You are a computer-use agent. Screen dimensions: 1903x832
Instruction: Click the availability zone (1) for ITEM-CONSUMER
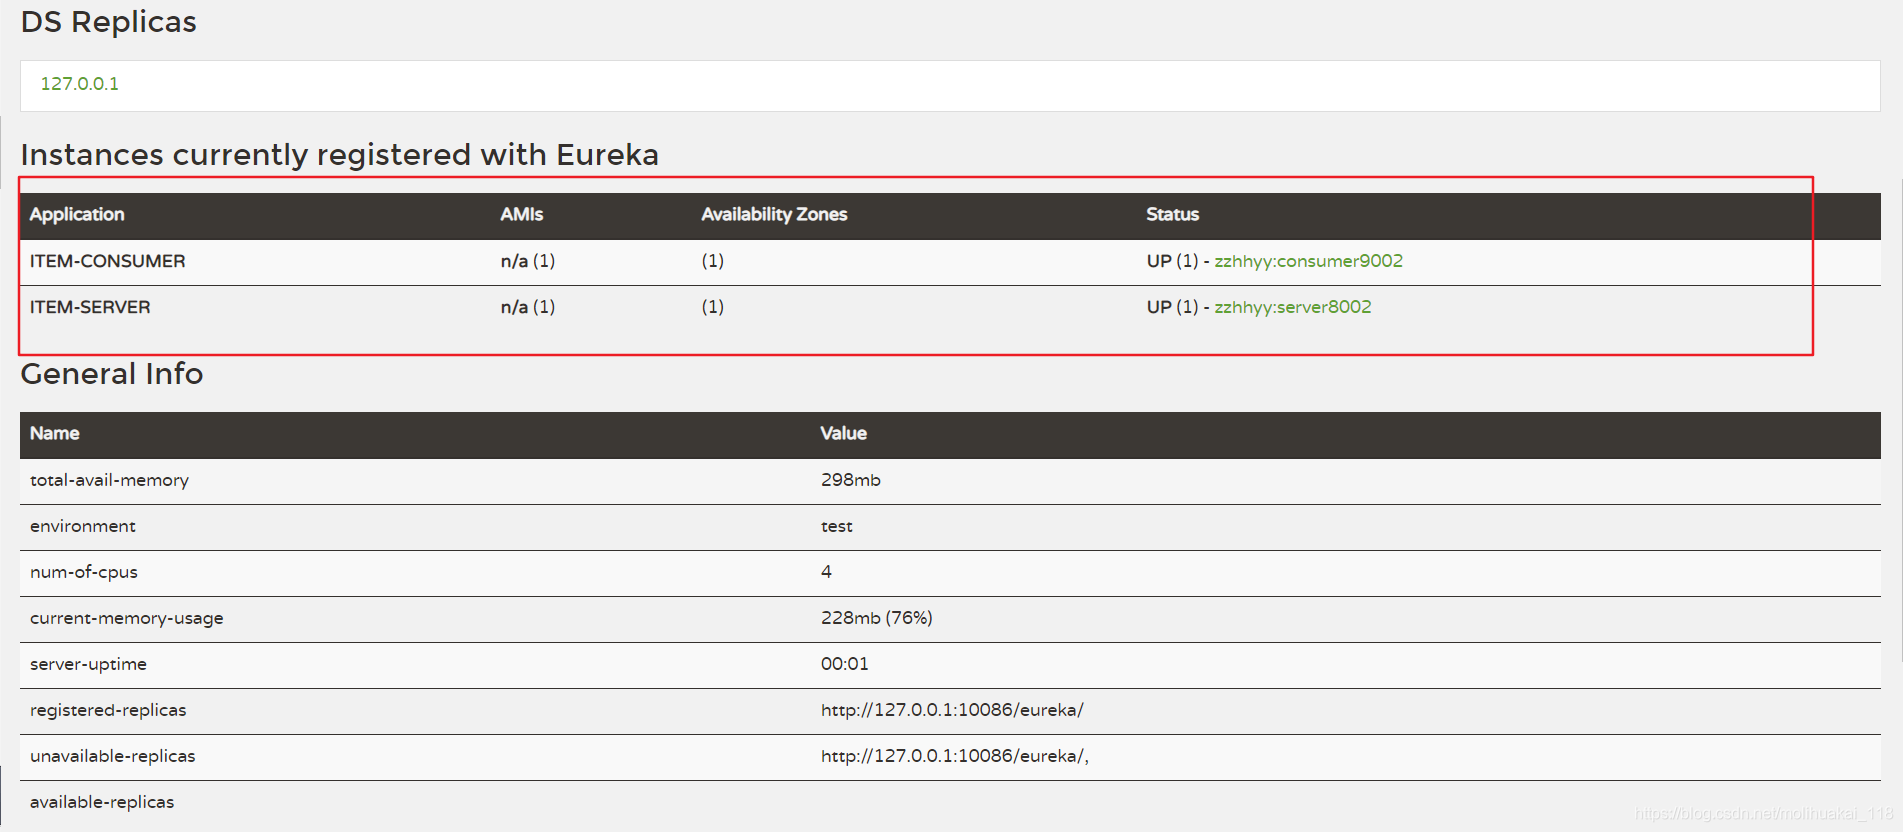[x=712, y=261]
